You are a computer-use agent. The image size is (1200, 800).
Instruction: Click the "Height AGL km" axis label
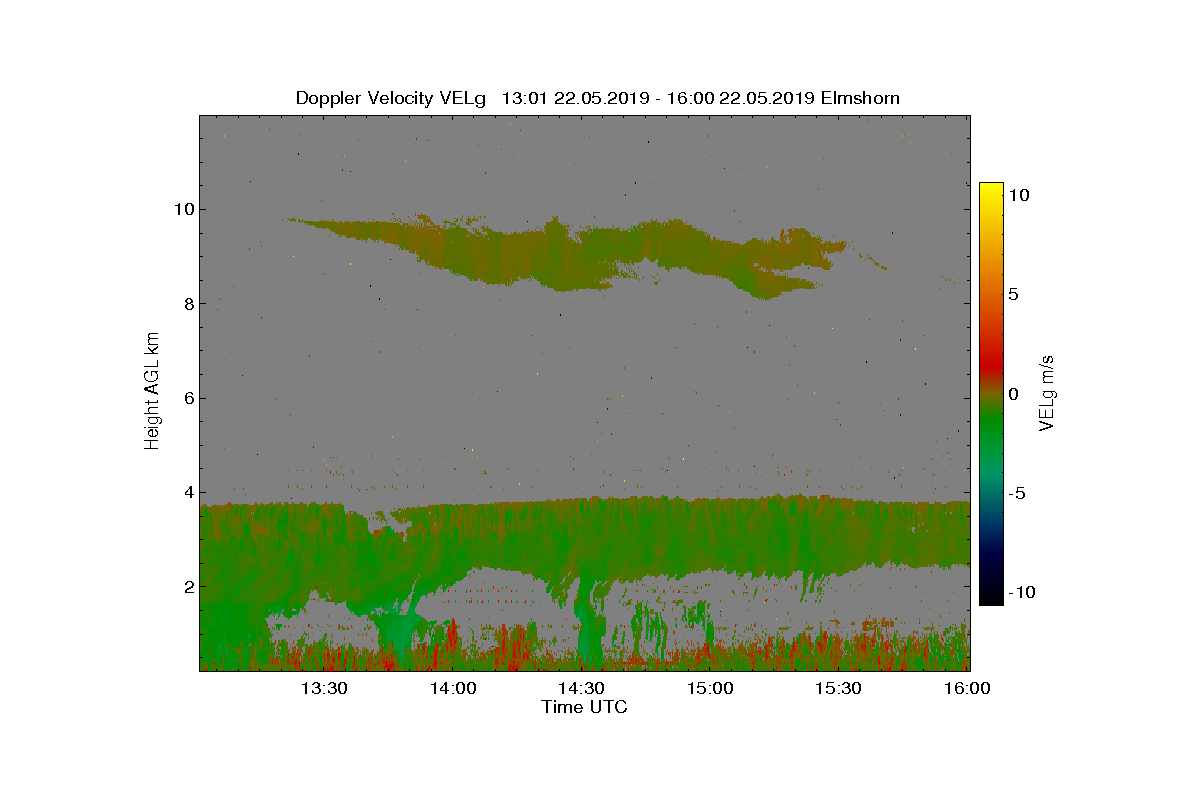coord(152,392)
